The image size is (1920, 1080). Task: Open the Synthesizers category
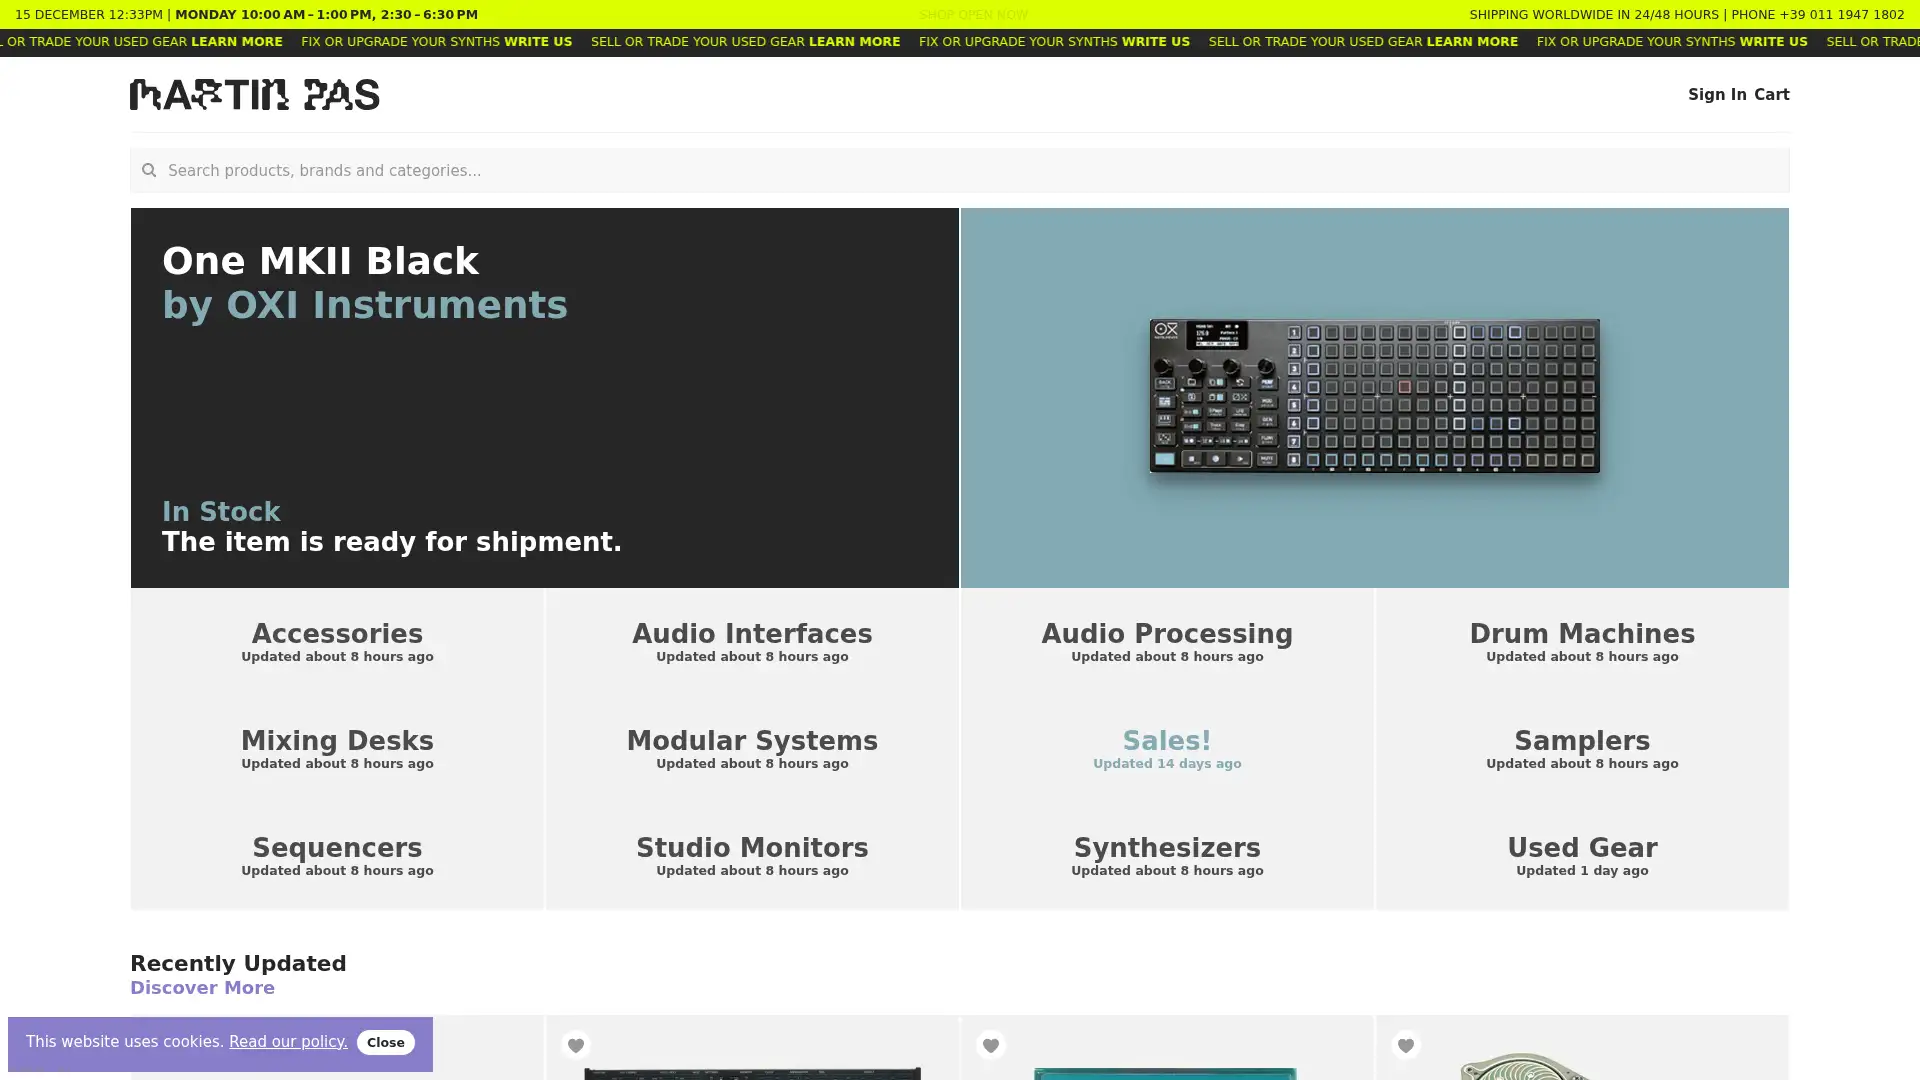point(1167,847)
